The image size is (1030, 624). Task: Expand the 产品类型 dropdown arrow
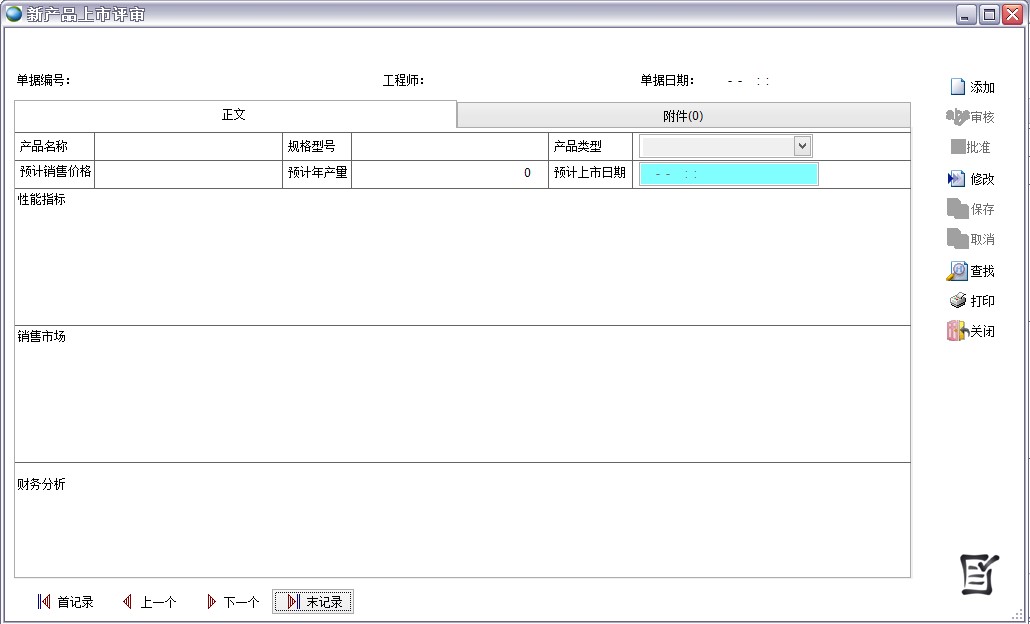click(802, 147)
